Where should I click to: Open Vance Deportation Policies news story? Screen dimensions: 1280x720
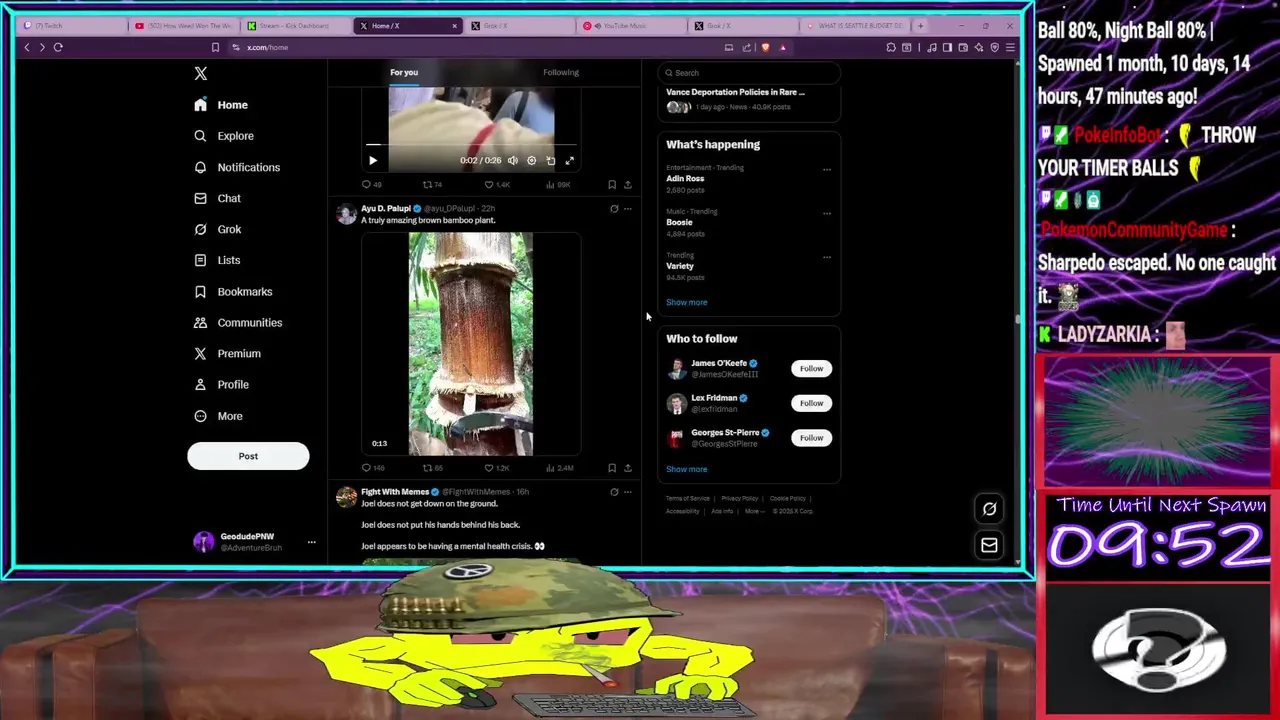pyautogui.click(x=735, y=92)
